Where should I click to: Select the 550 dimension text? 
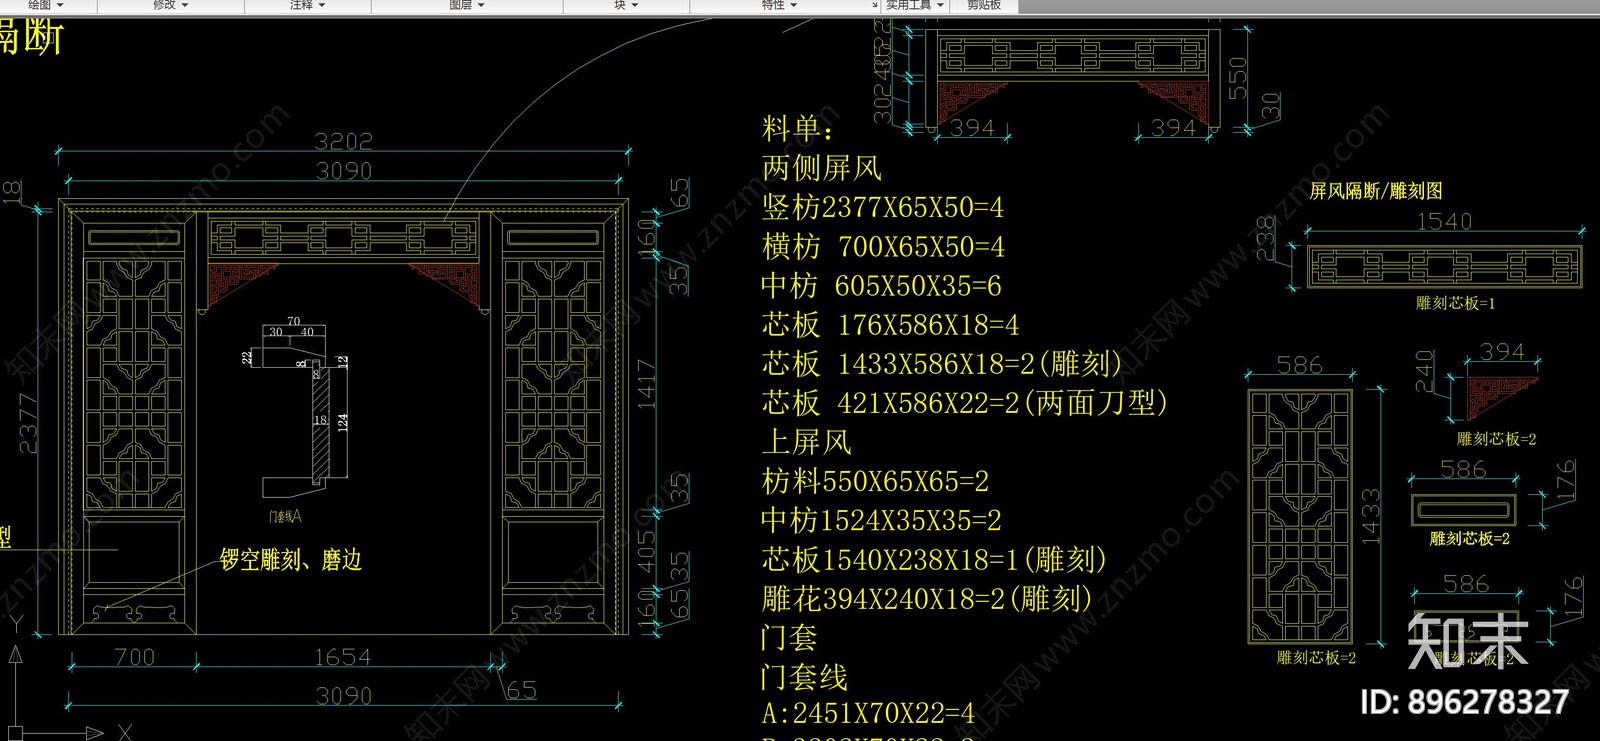pyautogui.click(x=1238, y=78)
